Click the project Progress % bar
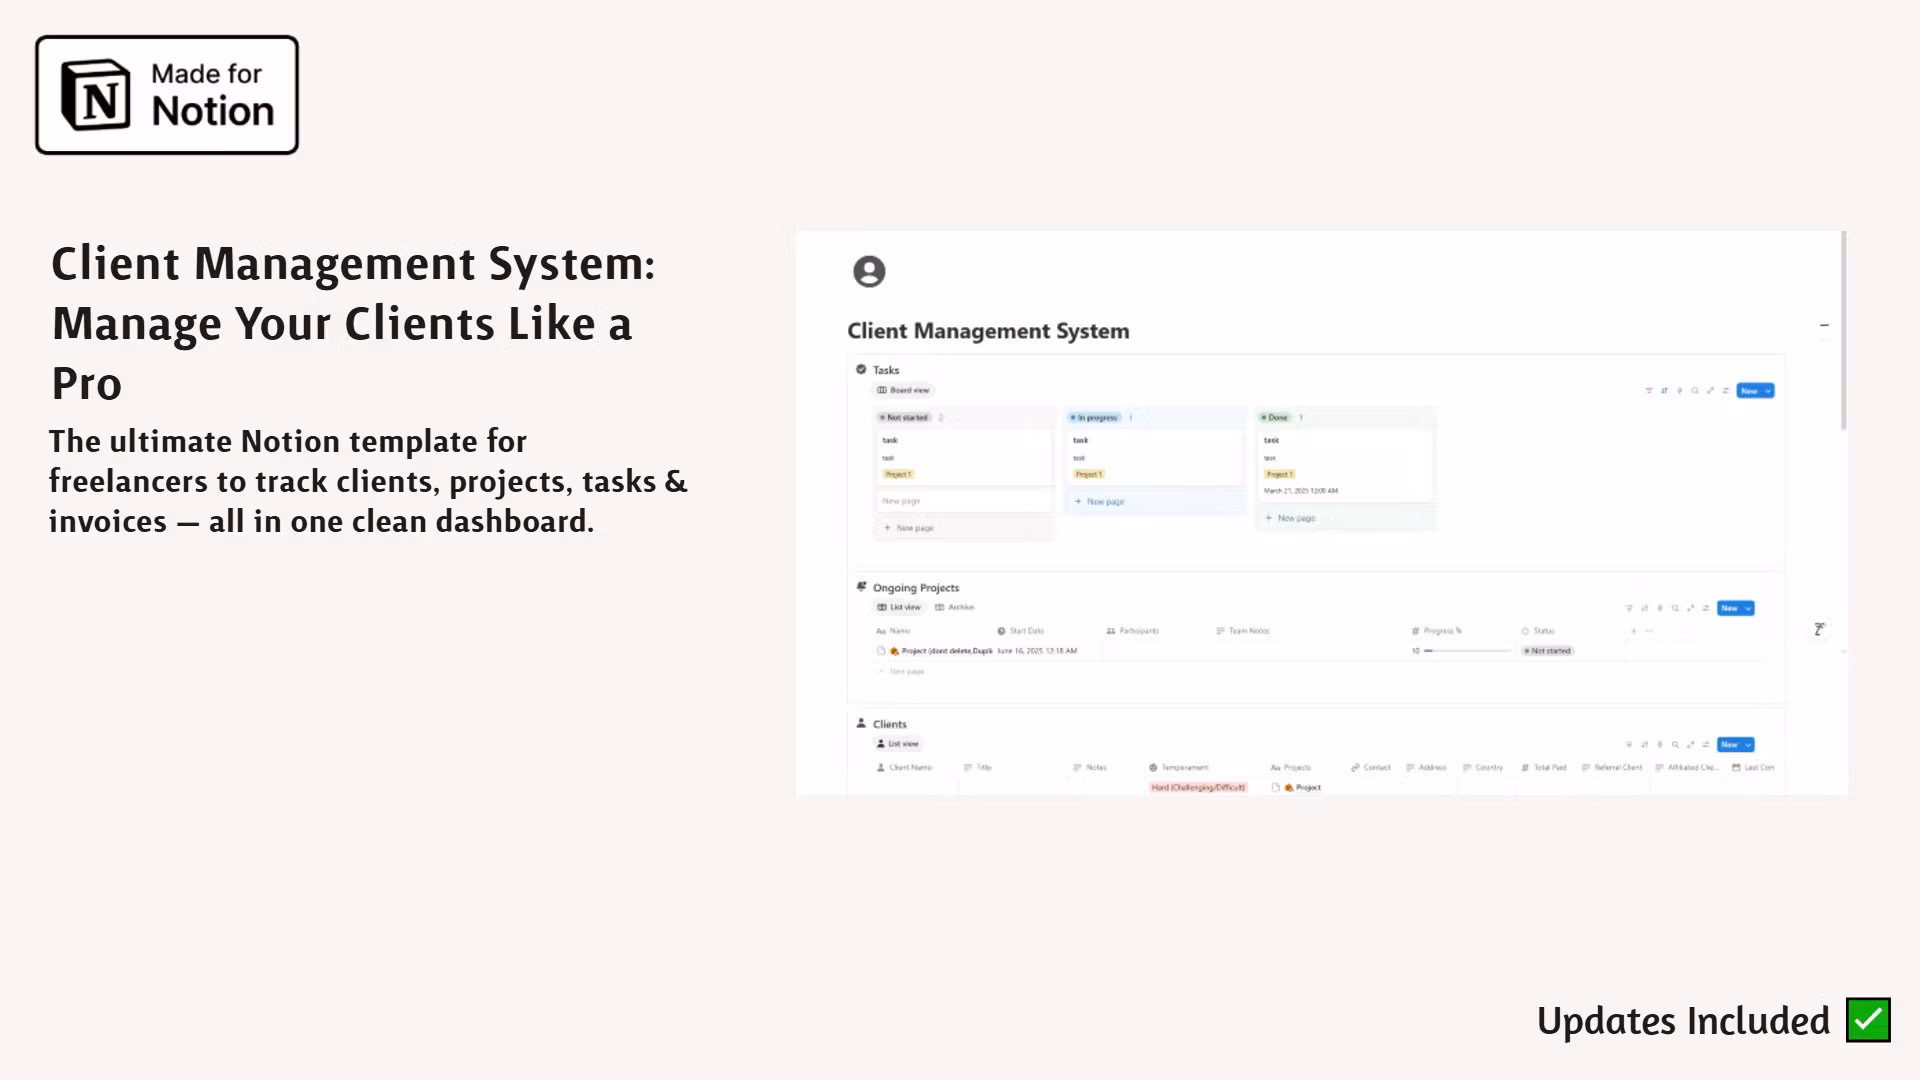Screen dimensions: 1920x1080 click(x=1468, y=651)
